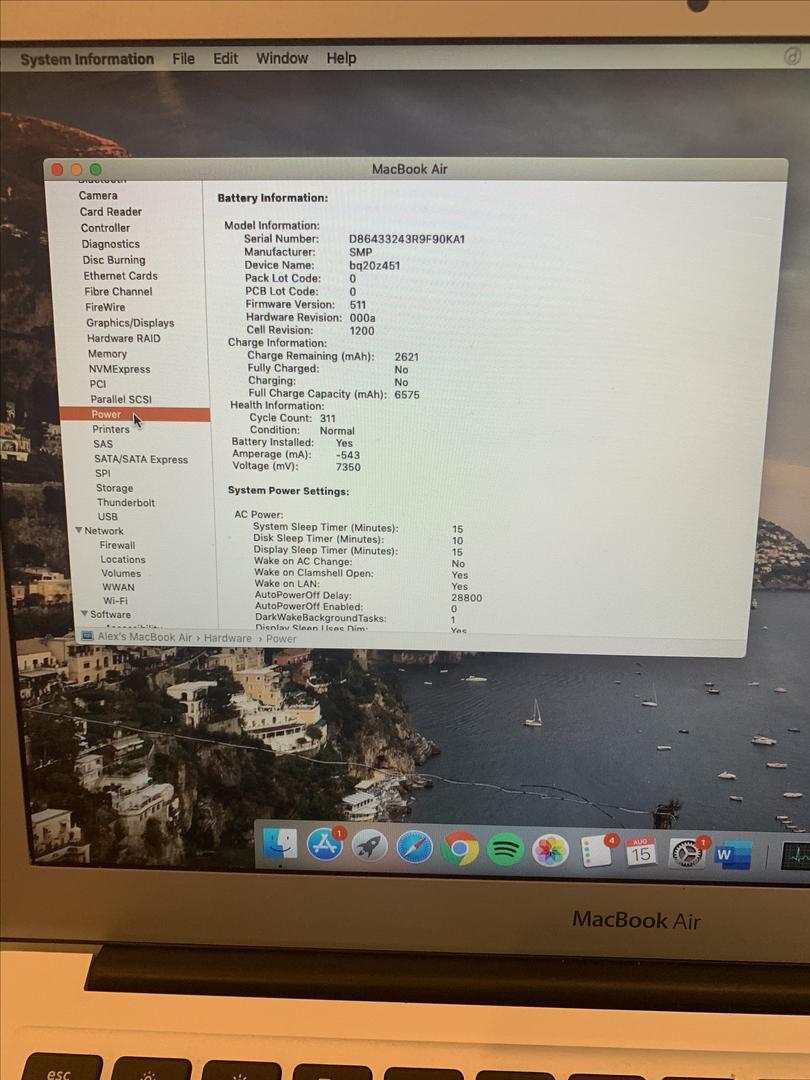Open Launchpad rocket icon in Dock
The height and width of the screenshot is (1080, 810).
(x=370, y=846)
